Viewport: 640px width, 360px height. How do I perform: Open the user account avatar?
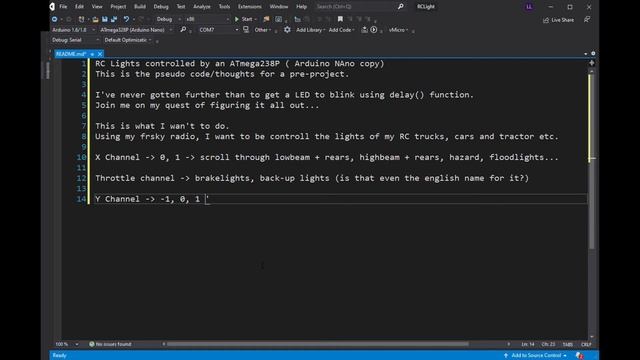point(529,7)
